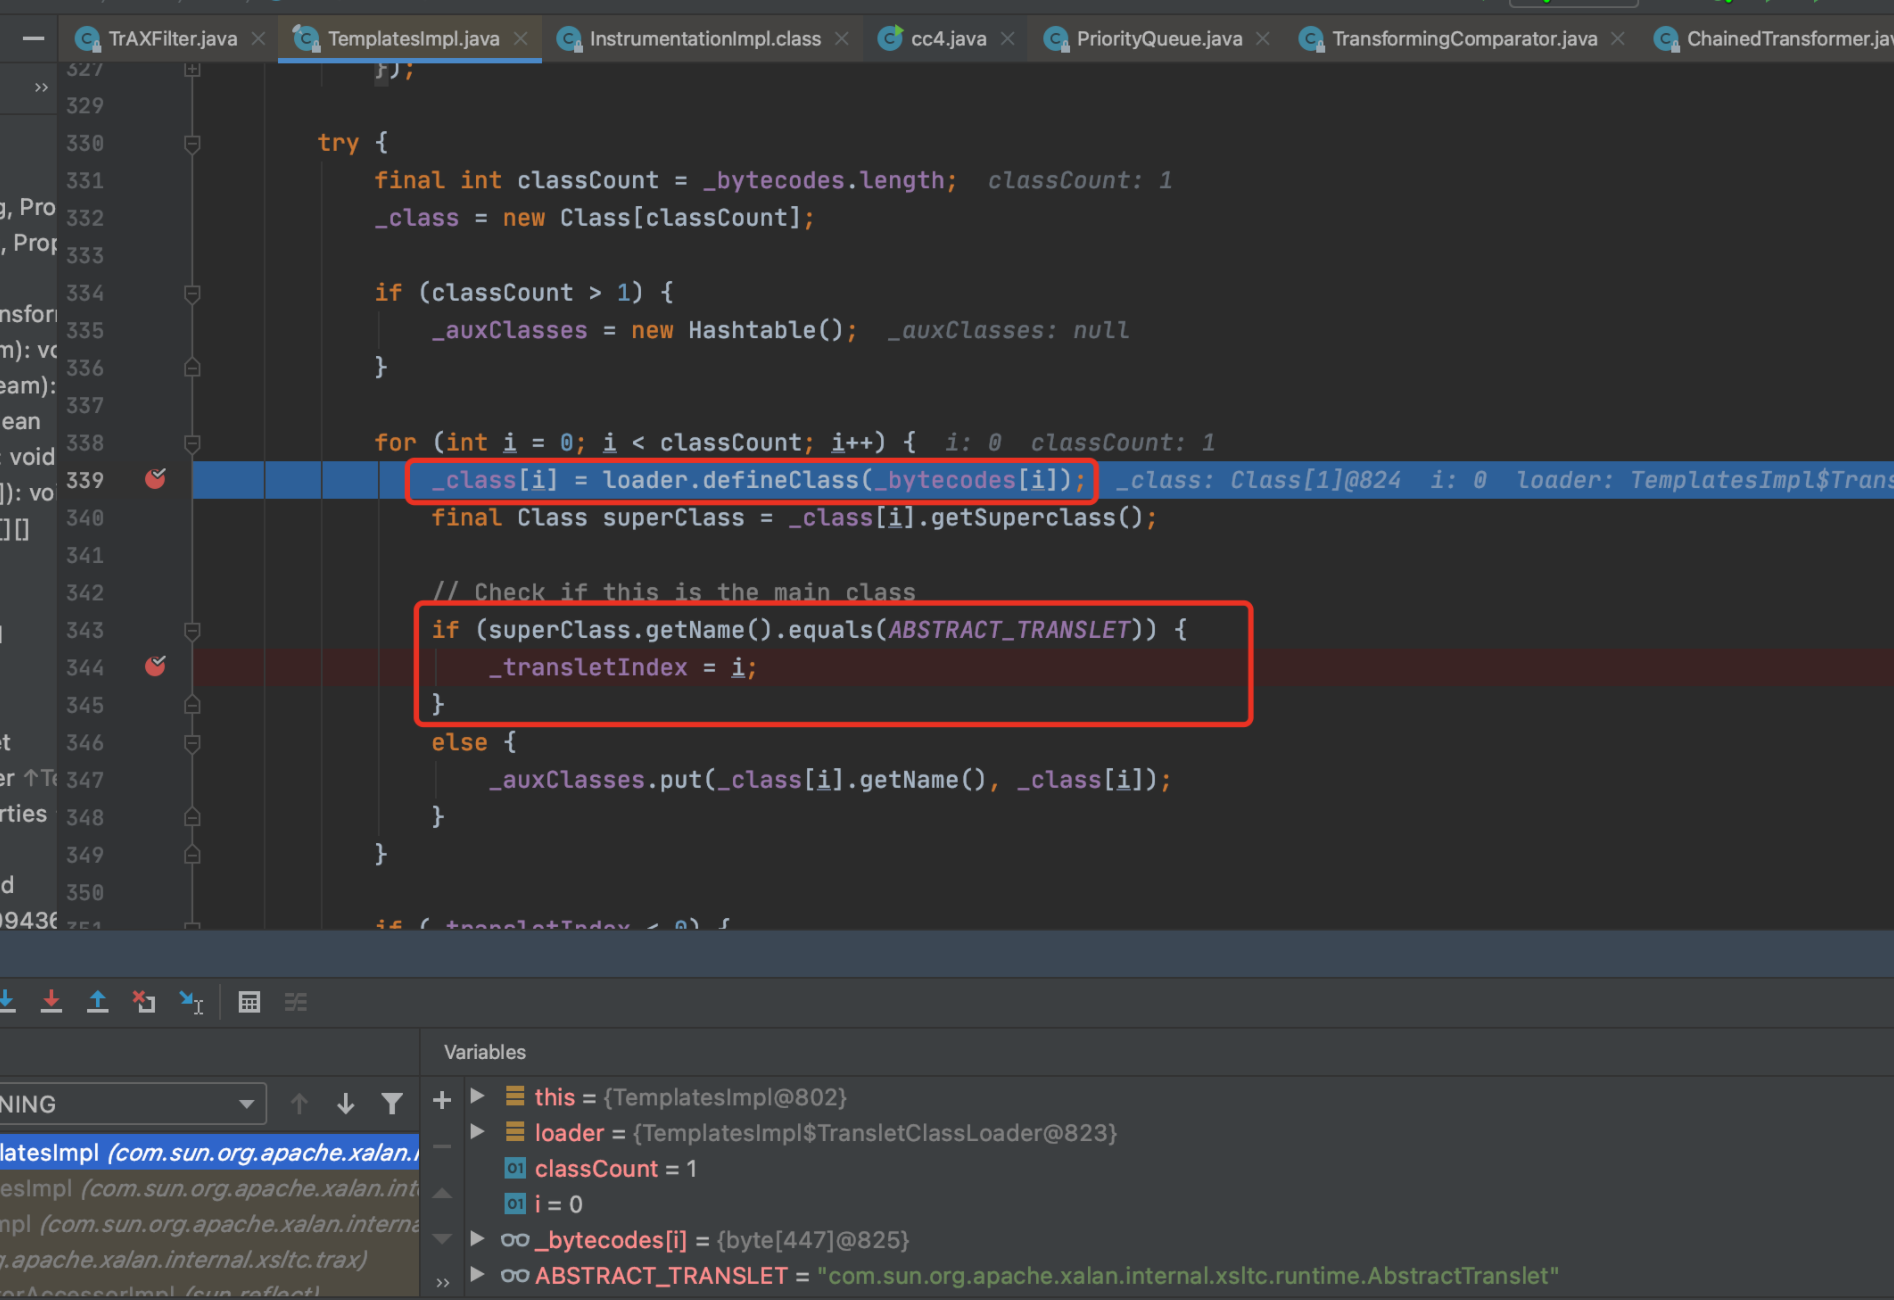Close the PriorityQueue.java tab
This screenshot has height=1300, width=1894.
coord(1263,39)
